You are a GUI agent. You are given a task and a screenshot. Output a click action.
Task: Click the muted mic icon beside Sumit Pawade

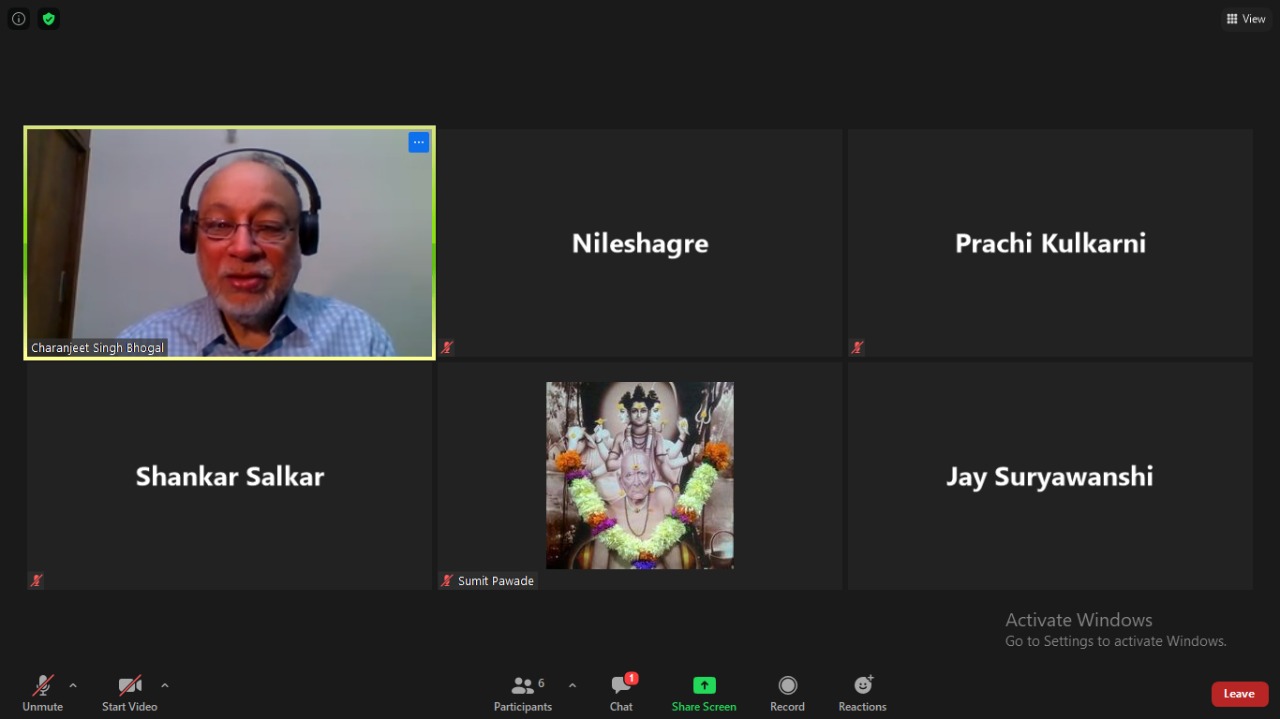coord(447,581)
